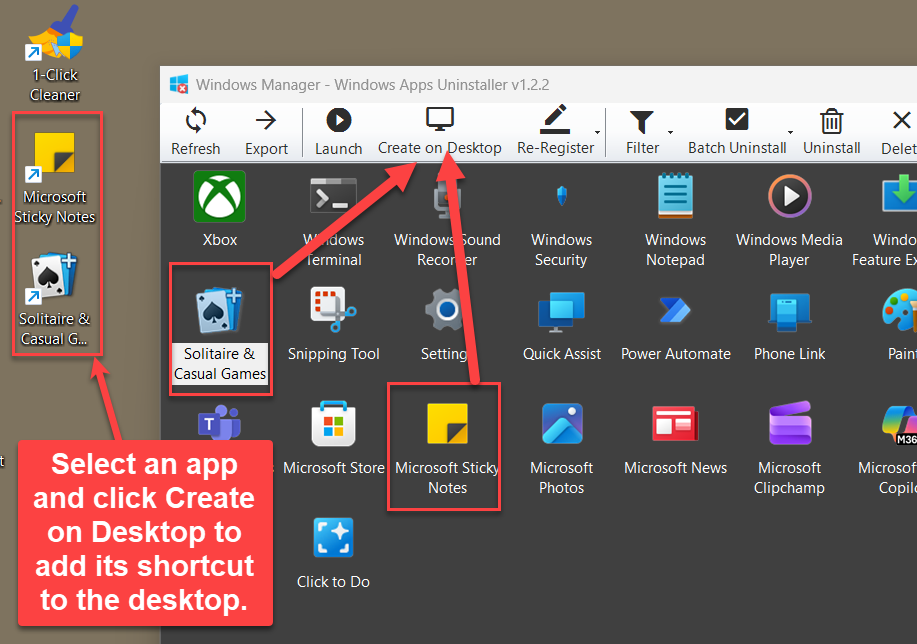Select the Microsoft News app
The height and width of the screenshot is (644, 917).
click(x=675, y=439)
